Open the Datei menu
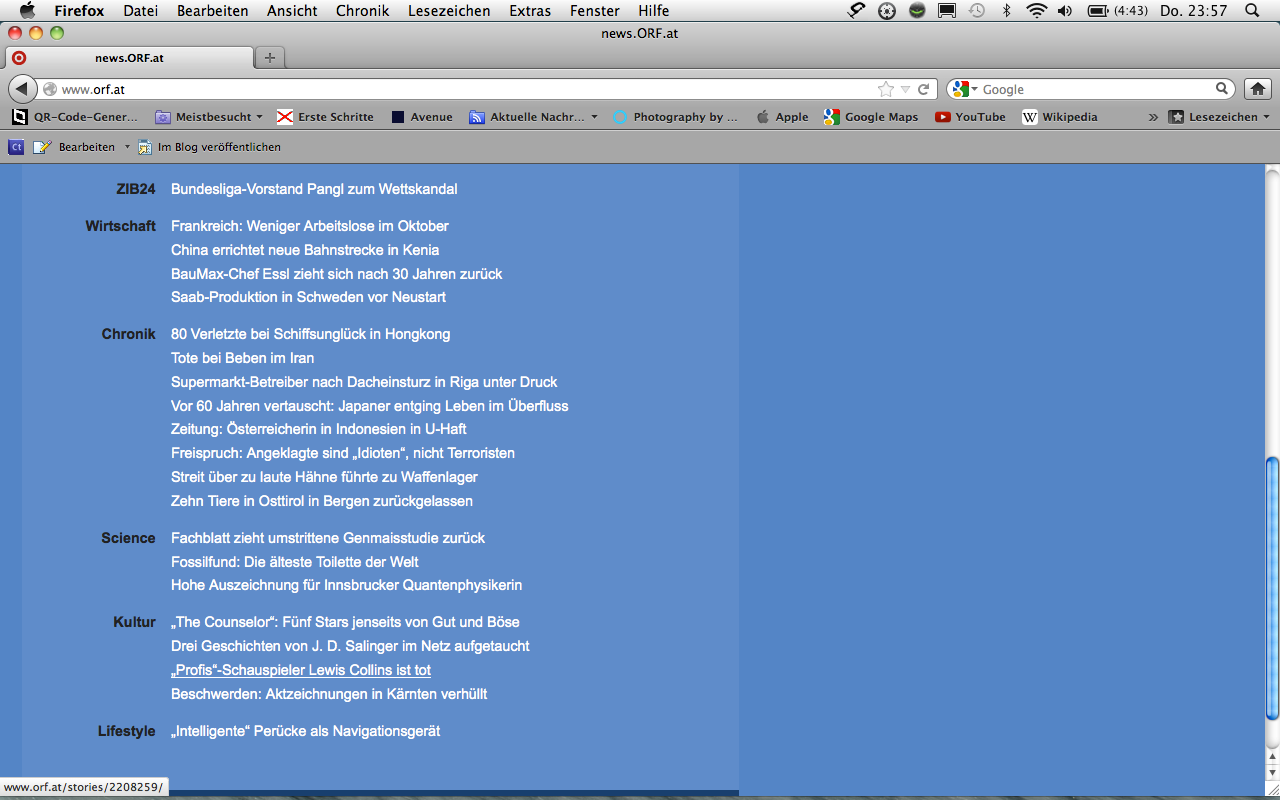Screen dimensions: 1280x800 click(141, 11)
